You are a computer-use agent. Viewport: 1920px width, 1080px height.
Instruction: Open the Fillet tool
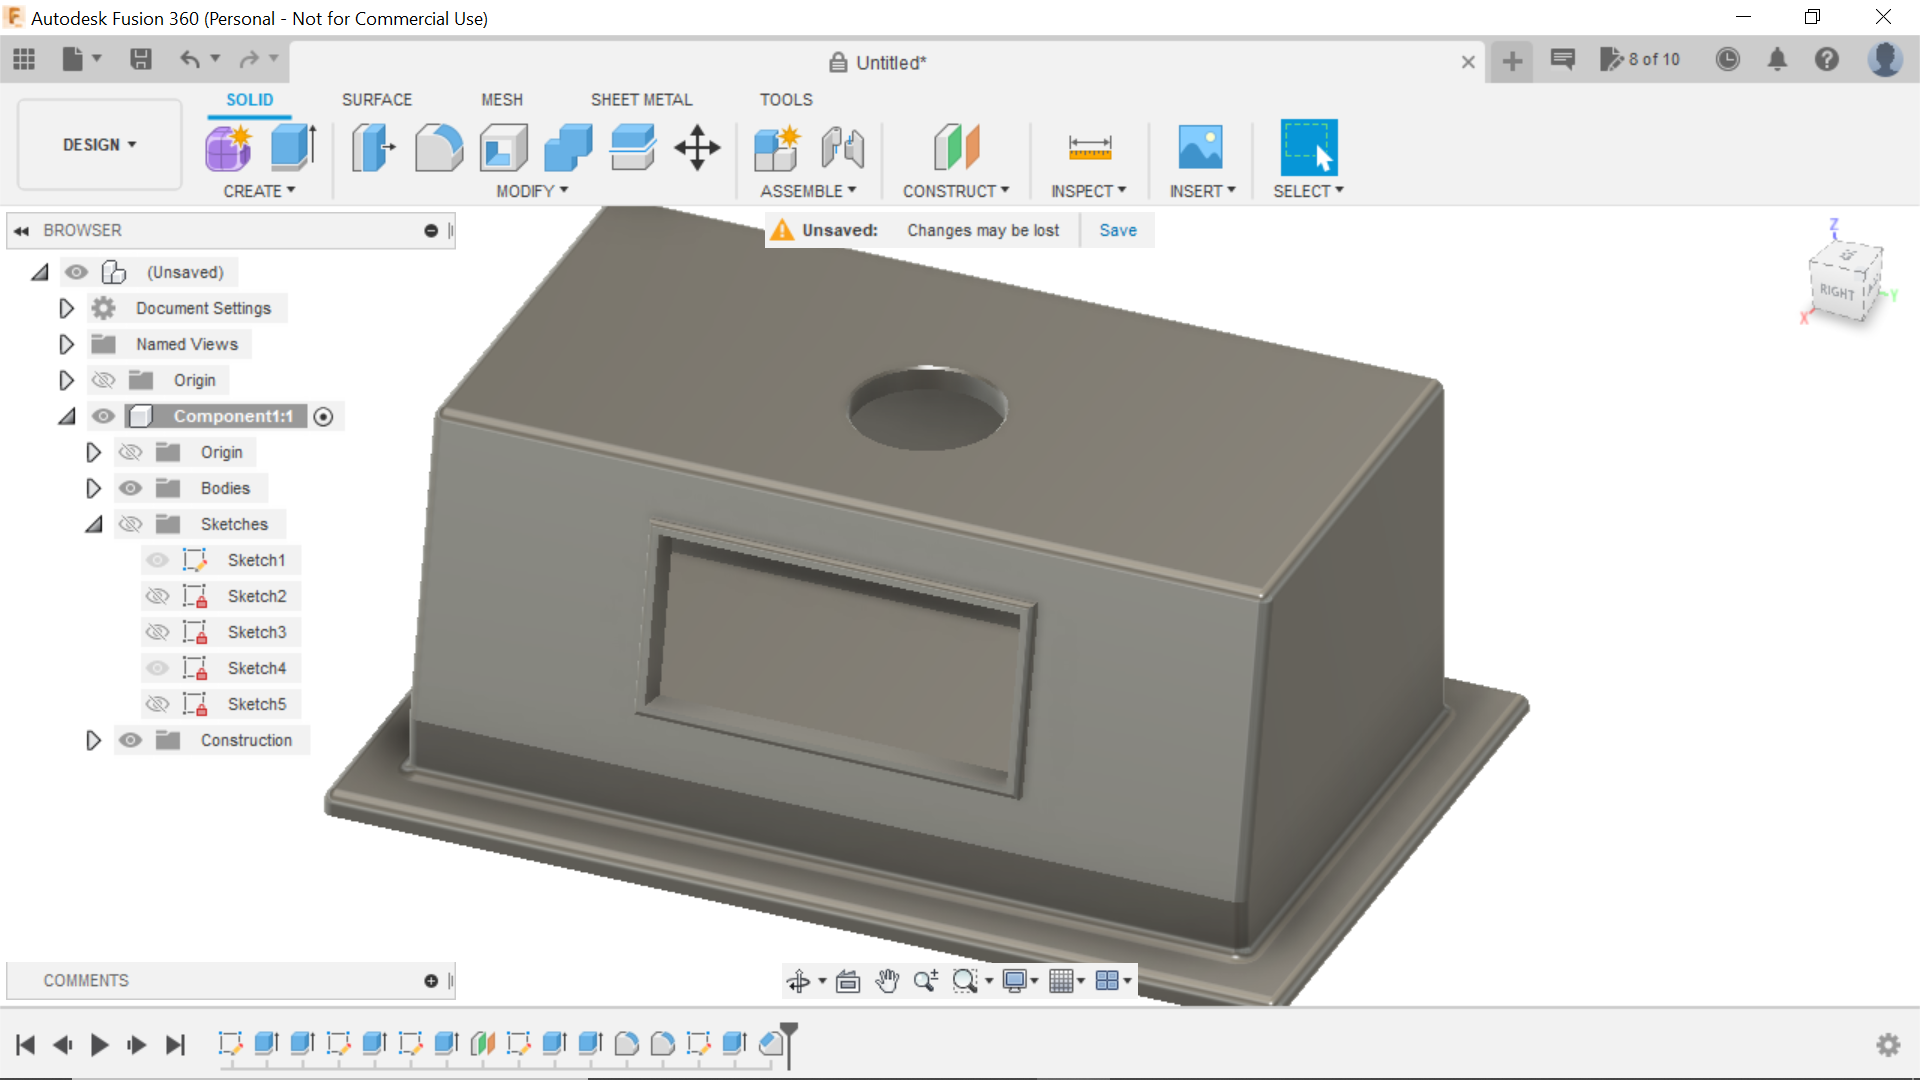[x=438, y=147]
